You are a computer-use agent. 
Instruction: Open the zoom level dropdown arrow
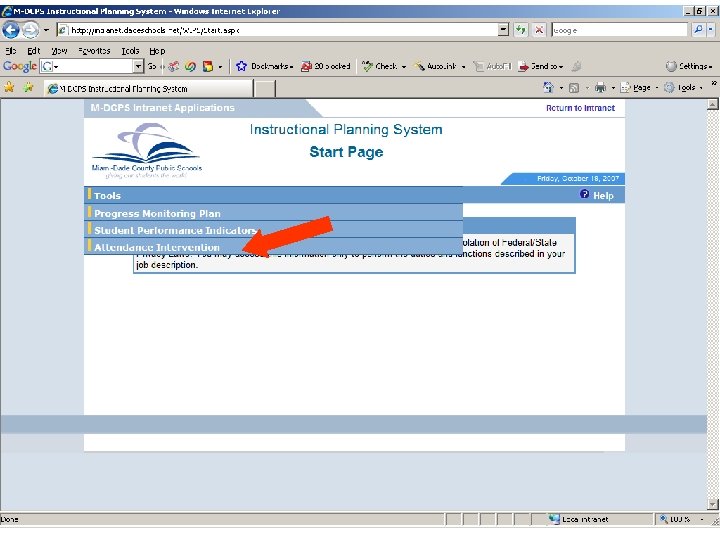[x=702, y=519]
